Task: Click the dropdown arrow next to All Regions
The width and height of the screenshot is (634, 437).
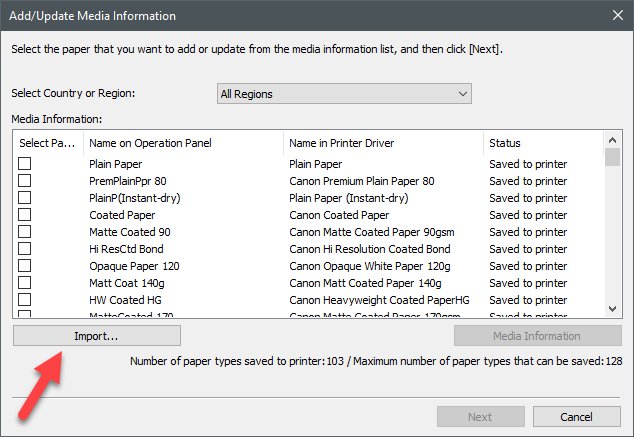Action: [x=462, y=94]
